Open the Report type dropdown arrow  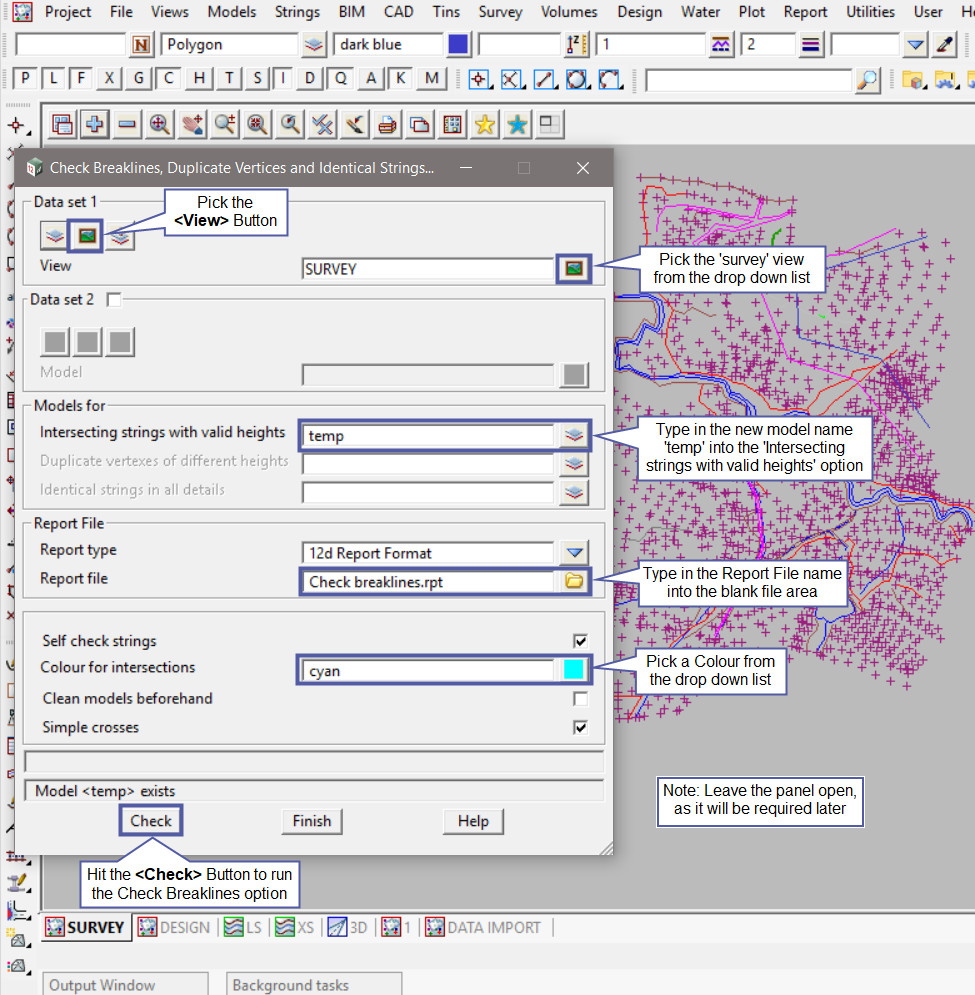(573, 553)
